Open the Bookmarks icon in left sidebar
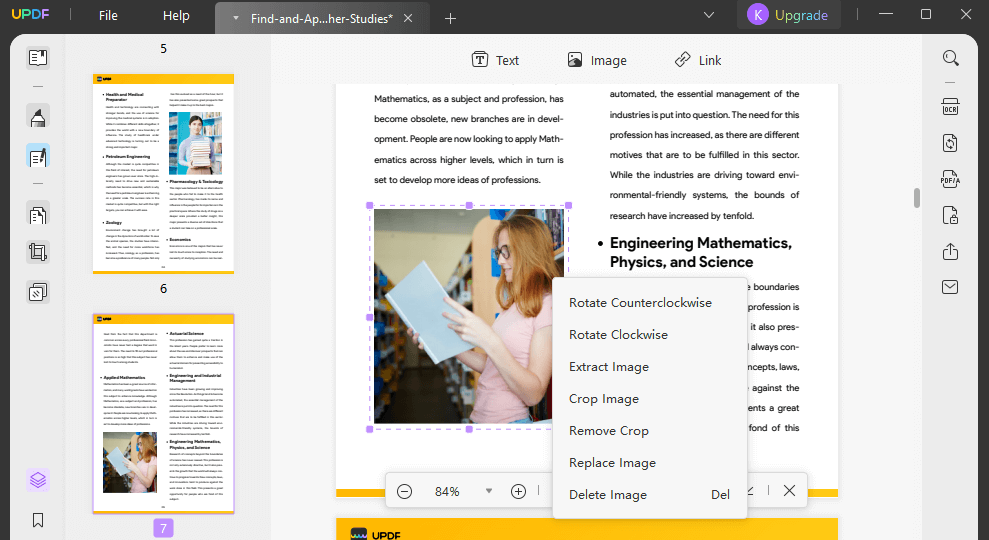Screen dimensions: 989x540 [38, 520]
